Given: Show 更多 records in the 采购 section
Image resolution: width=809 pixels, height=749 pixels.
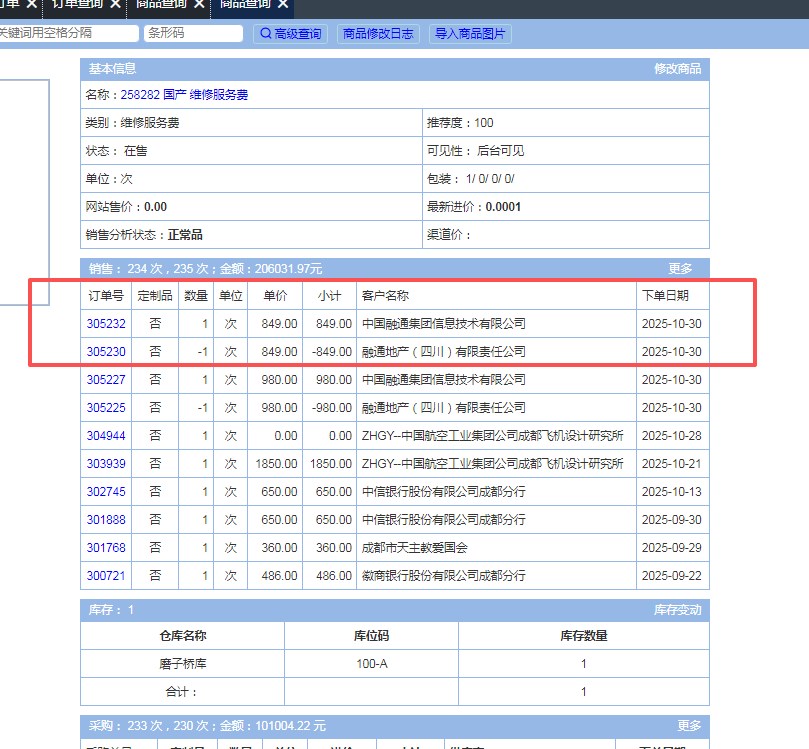Looking at the screenshot, I should 689,726.
